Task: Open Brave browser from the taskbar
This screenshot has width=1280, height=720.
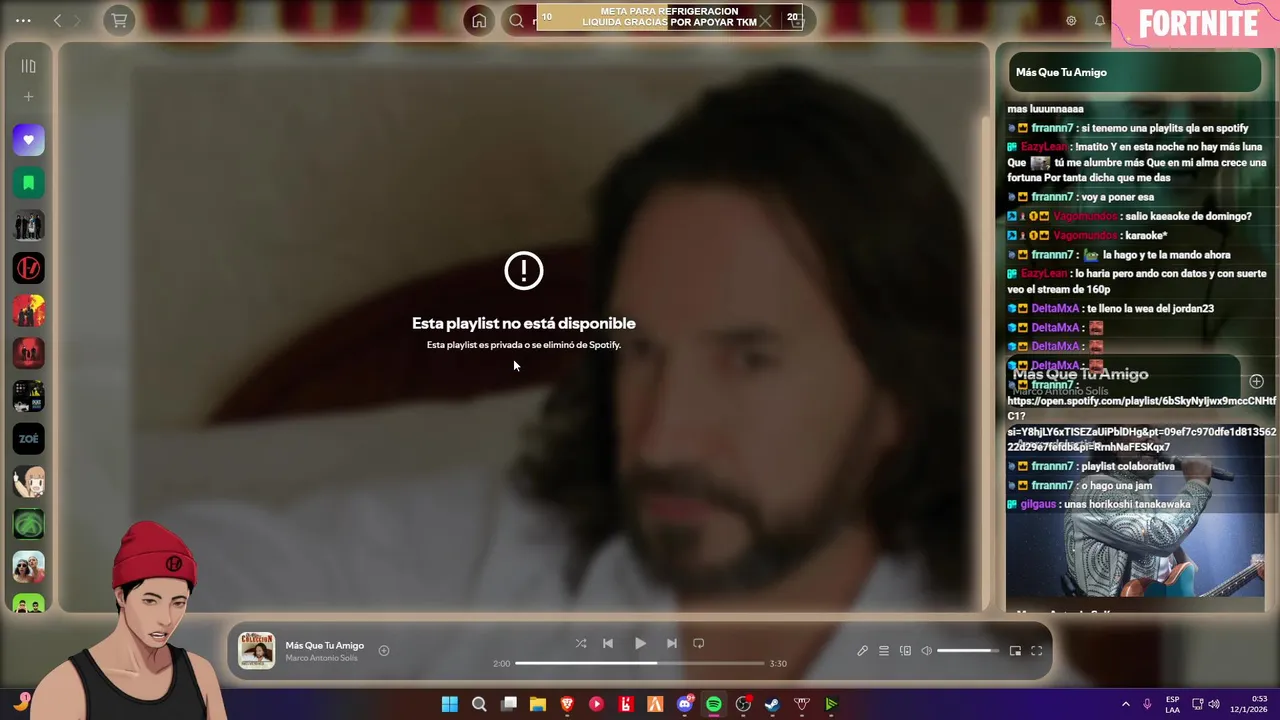Action: coord(567,704)
